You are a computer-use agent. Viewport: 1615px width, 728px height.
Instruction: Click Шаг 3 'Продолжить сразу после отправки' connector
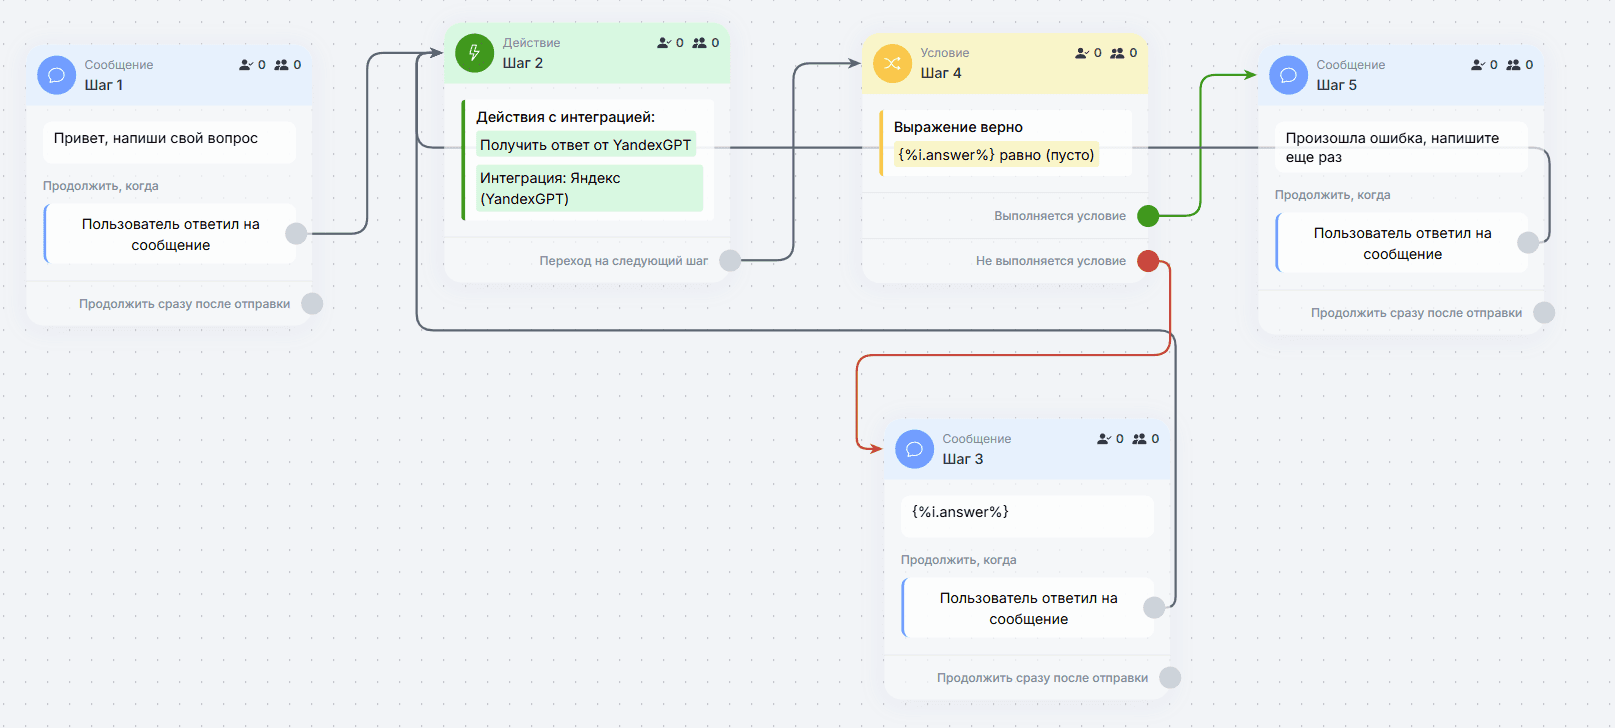(x=1170, y=678)
